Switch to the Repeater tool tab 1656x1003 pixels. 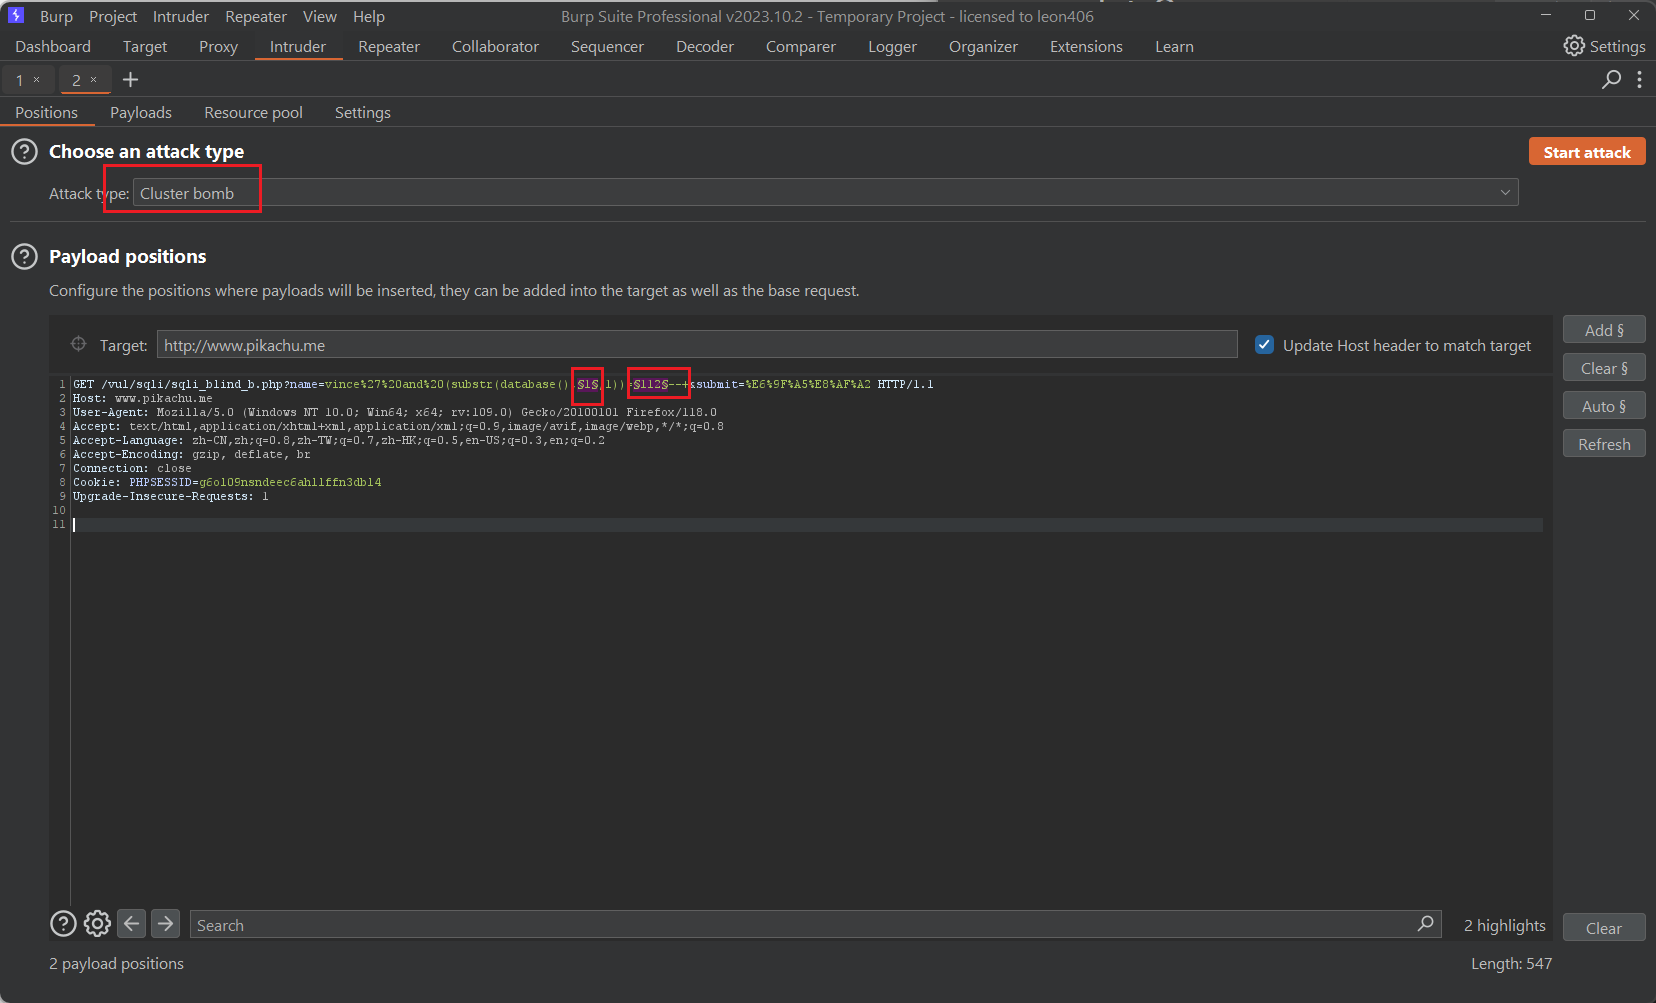389,47
